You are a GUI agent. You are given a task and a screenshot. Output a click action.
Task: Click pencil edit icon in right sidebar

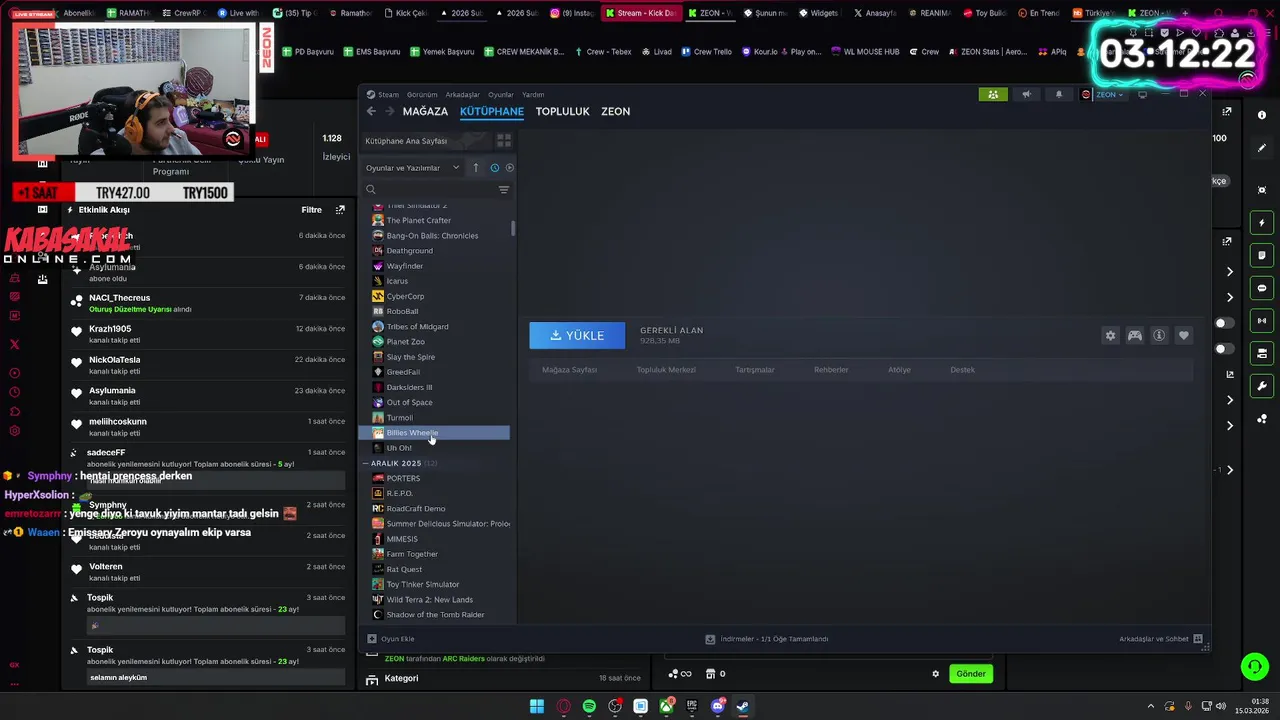pyautogui.click(x=1262, y=148)
